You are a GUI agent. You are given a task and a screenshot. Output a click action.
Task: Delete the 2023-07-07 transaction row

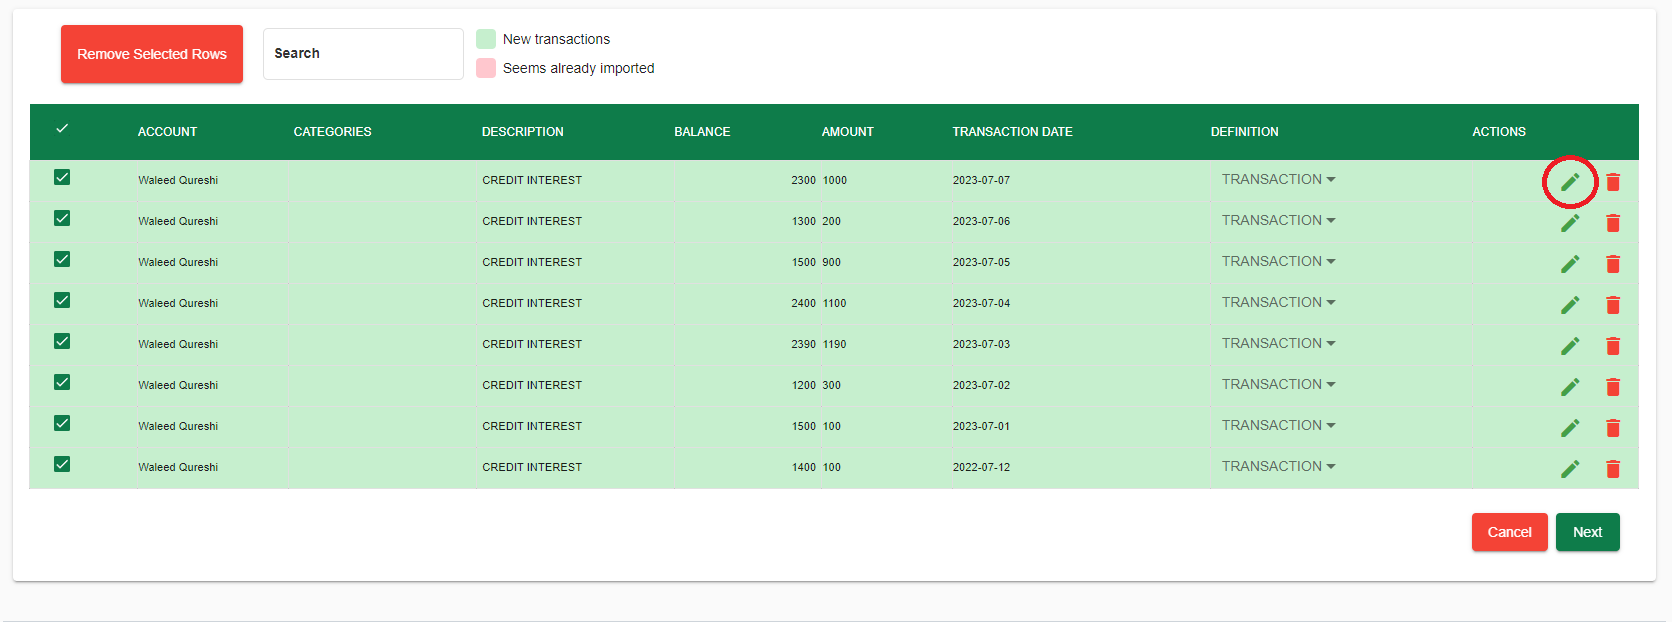(x=1612, y=182)
